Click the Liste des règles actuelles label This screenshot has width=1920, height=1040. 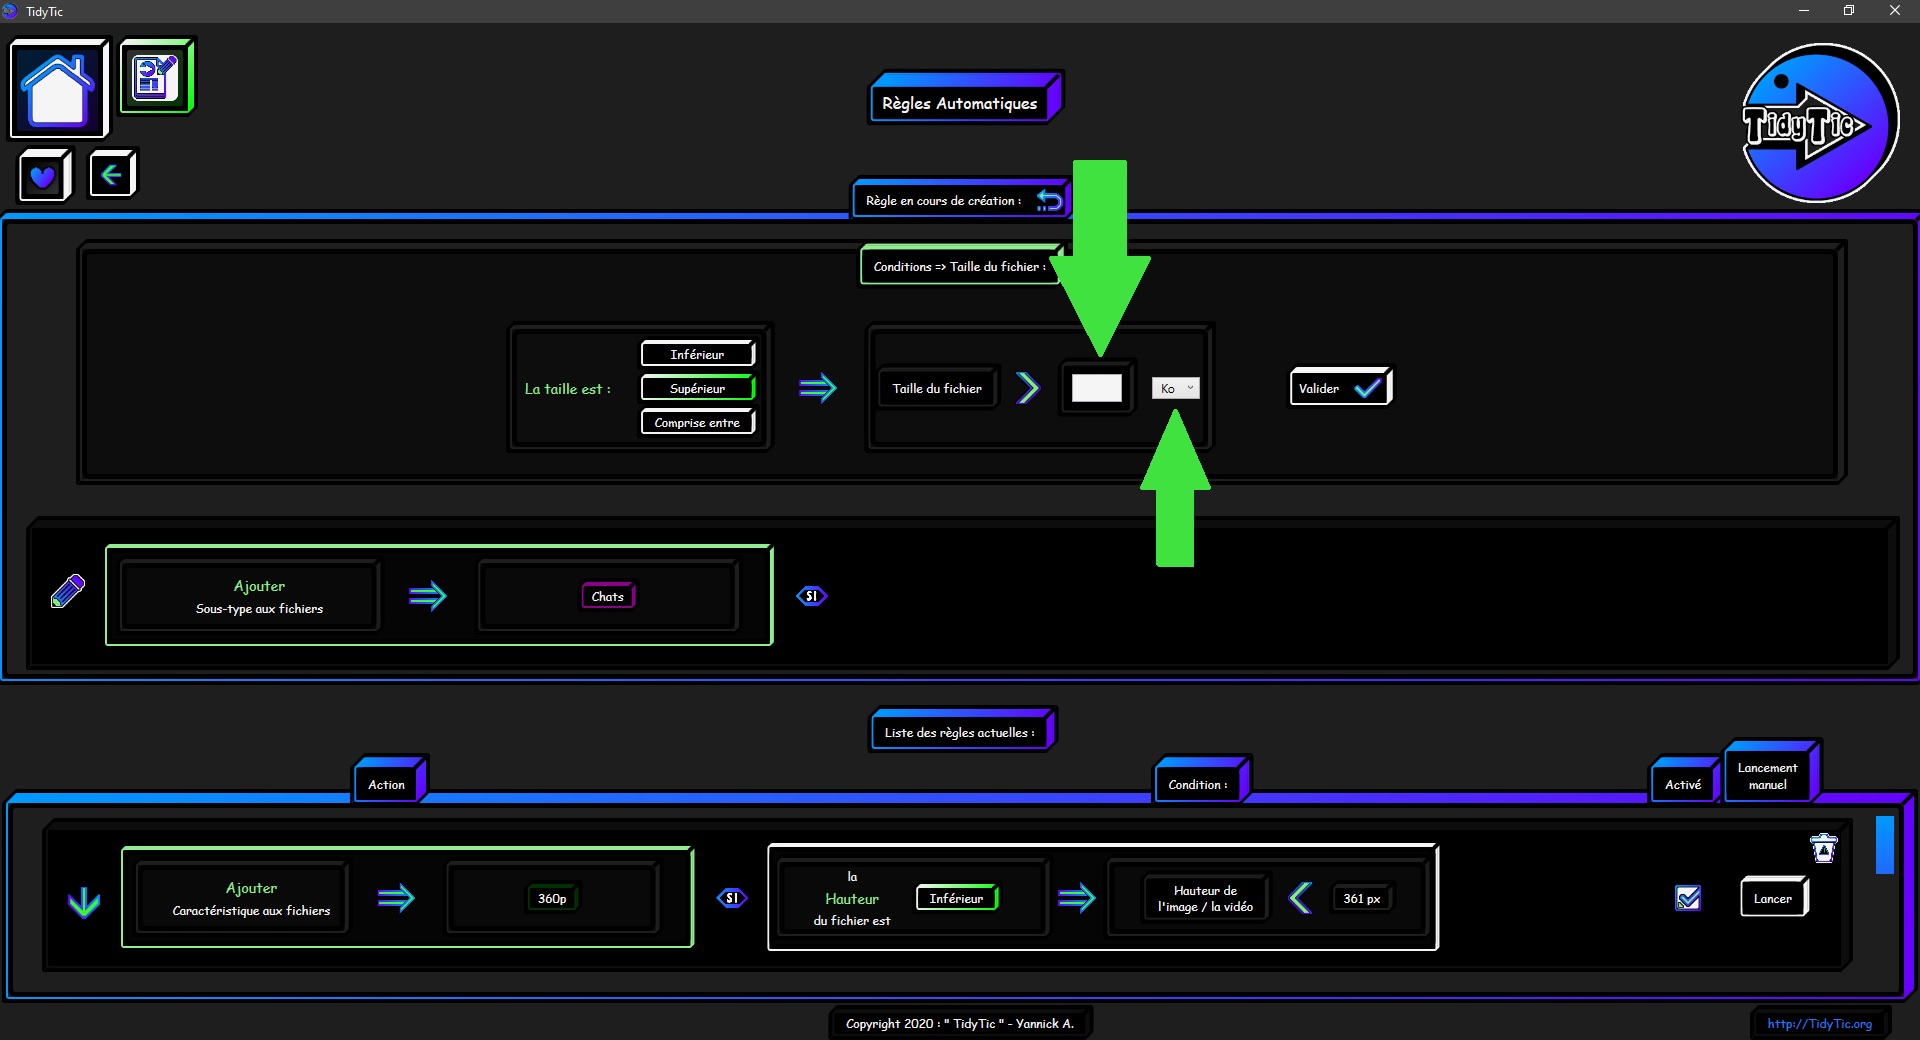[x=960, y=732]
